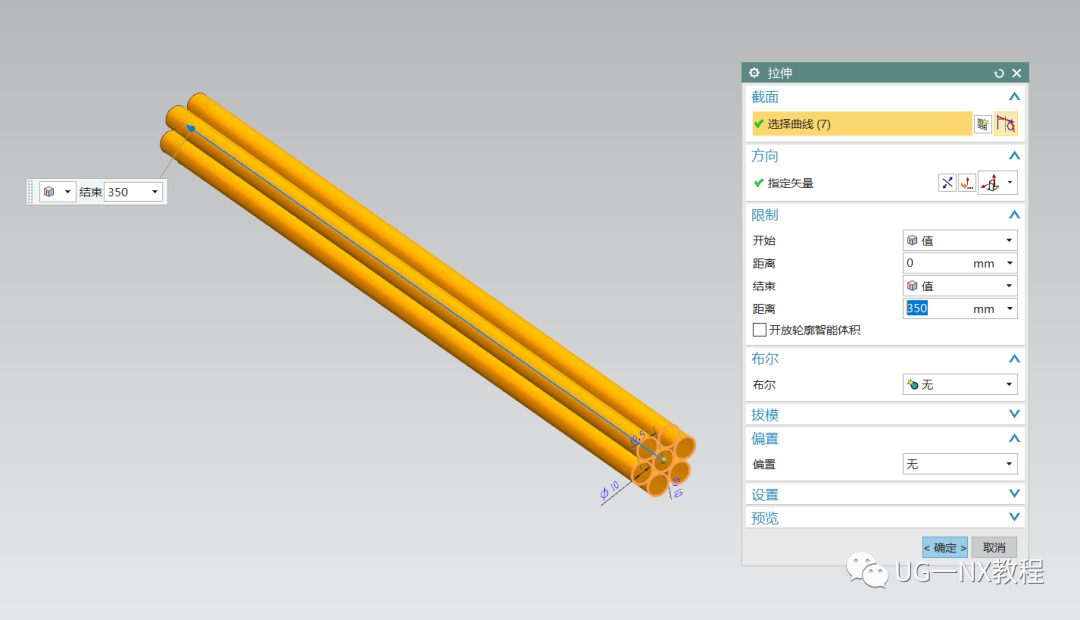Click the gear icon on the 拉伸 dialog title bar
Screen dimensions: 1080x620
pos(753,72)
